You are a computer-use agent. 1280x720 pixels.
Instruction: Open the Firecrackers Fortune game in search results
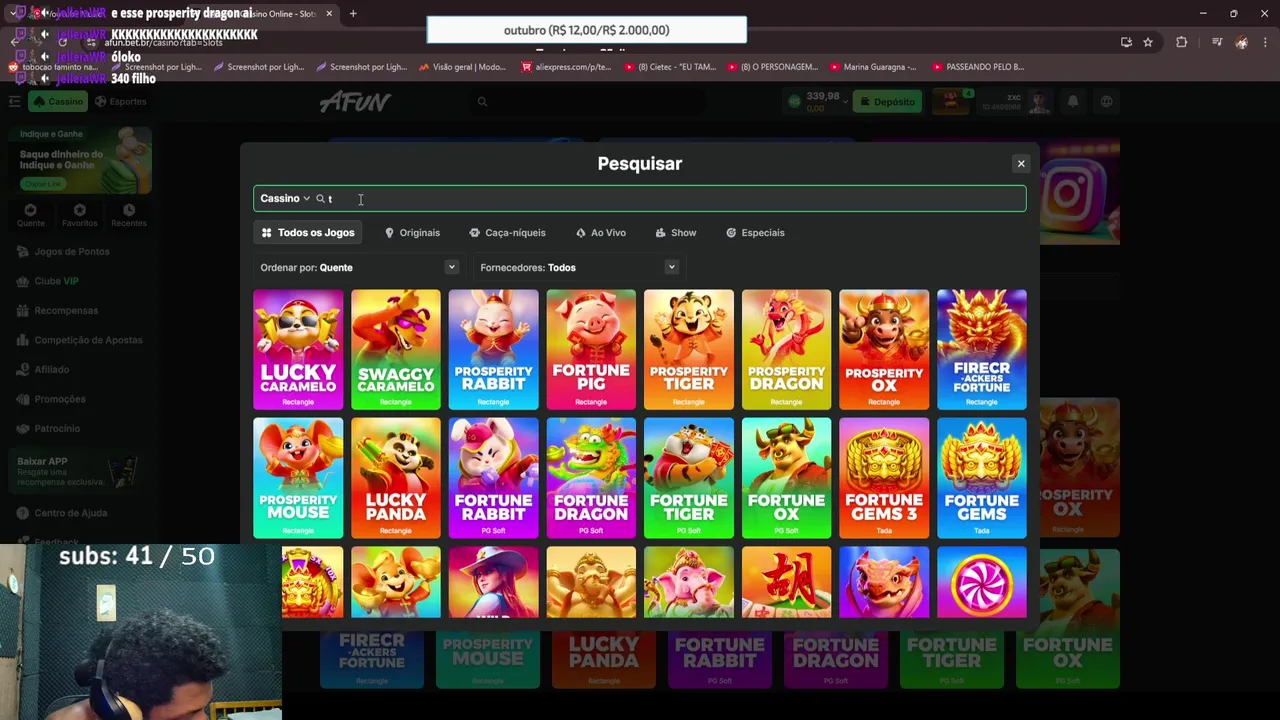pos(982,349)
